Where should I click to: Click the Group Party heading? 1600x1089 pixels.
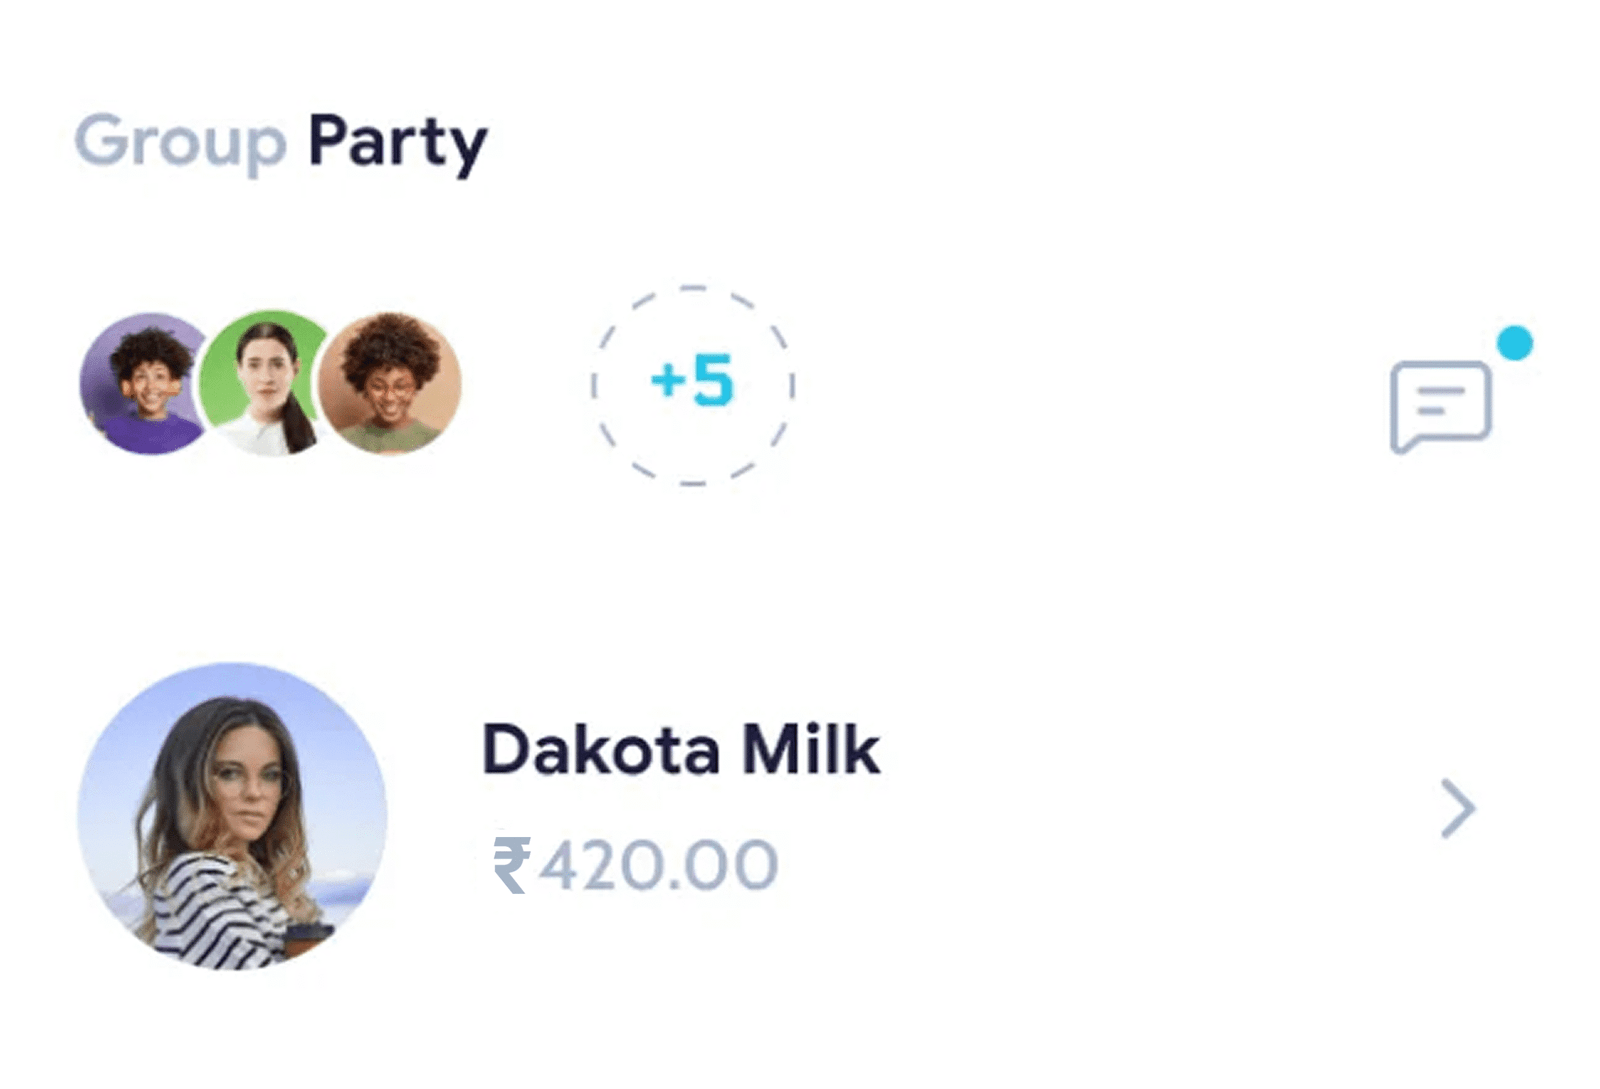click(x=281, y=141)
